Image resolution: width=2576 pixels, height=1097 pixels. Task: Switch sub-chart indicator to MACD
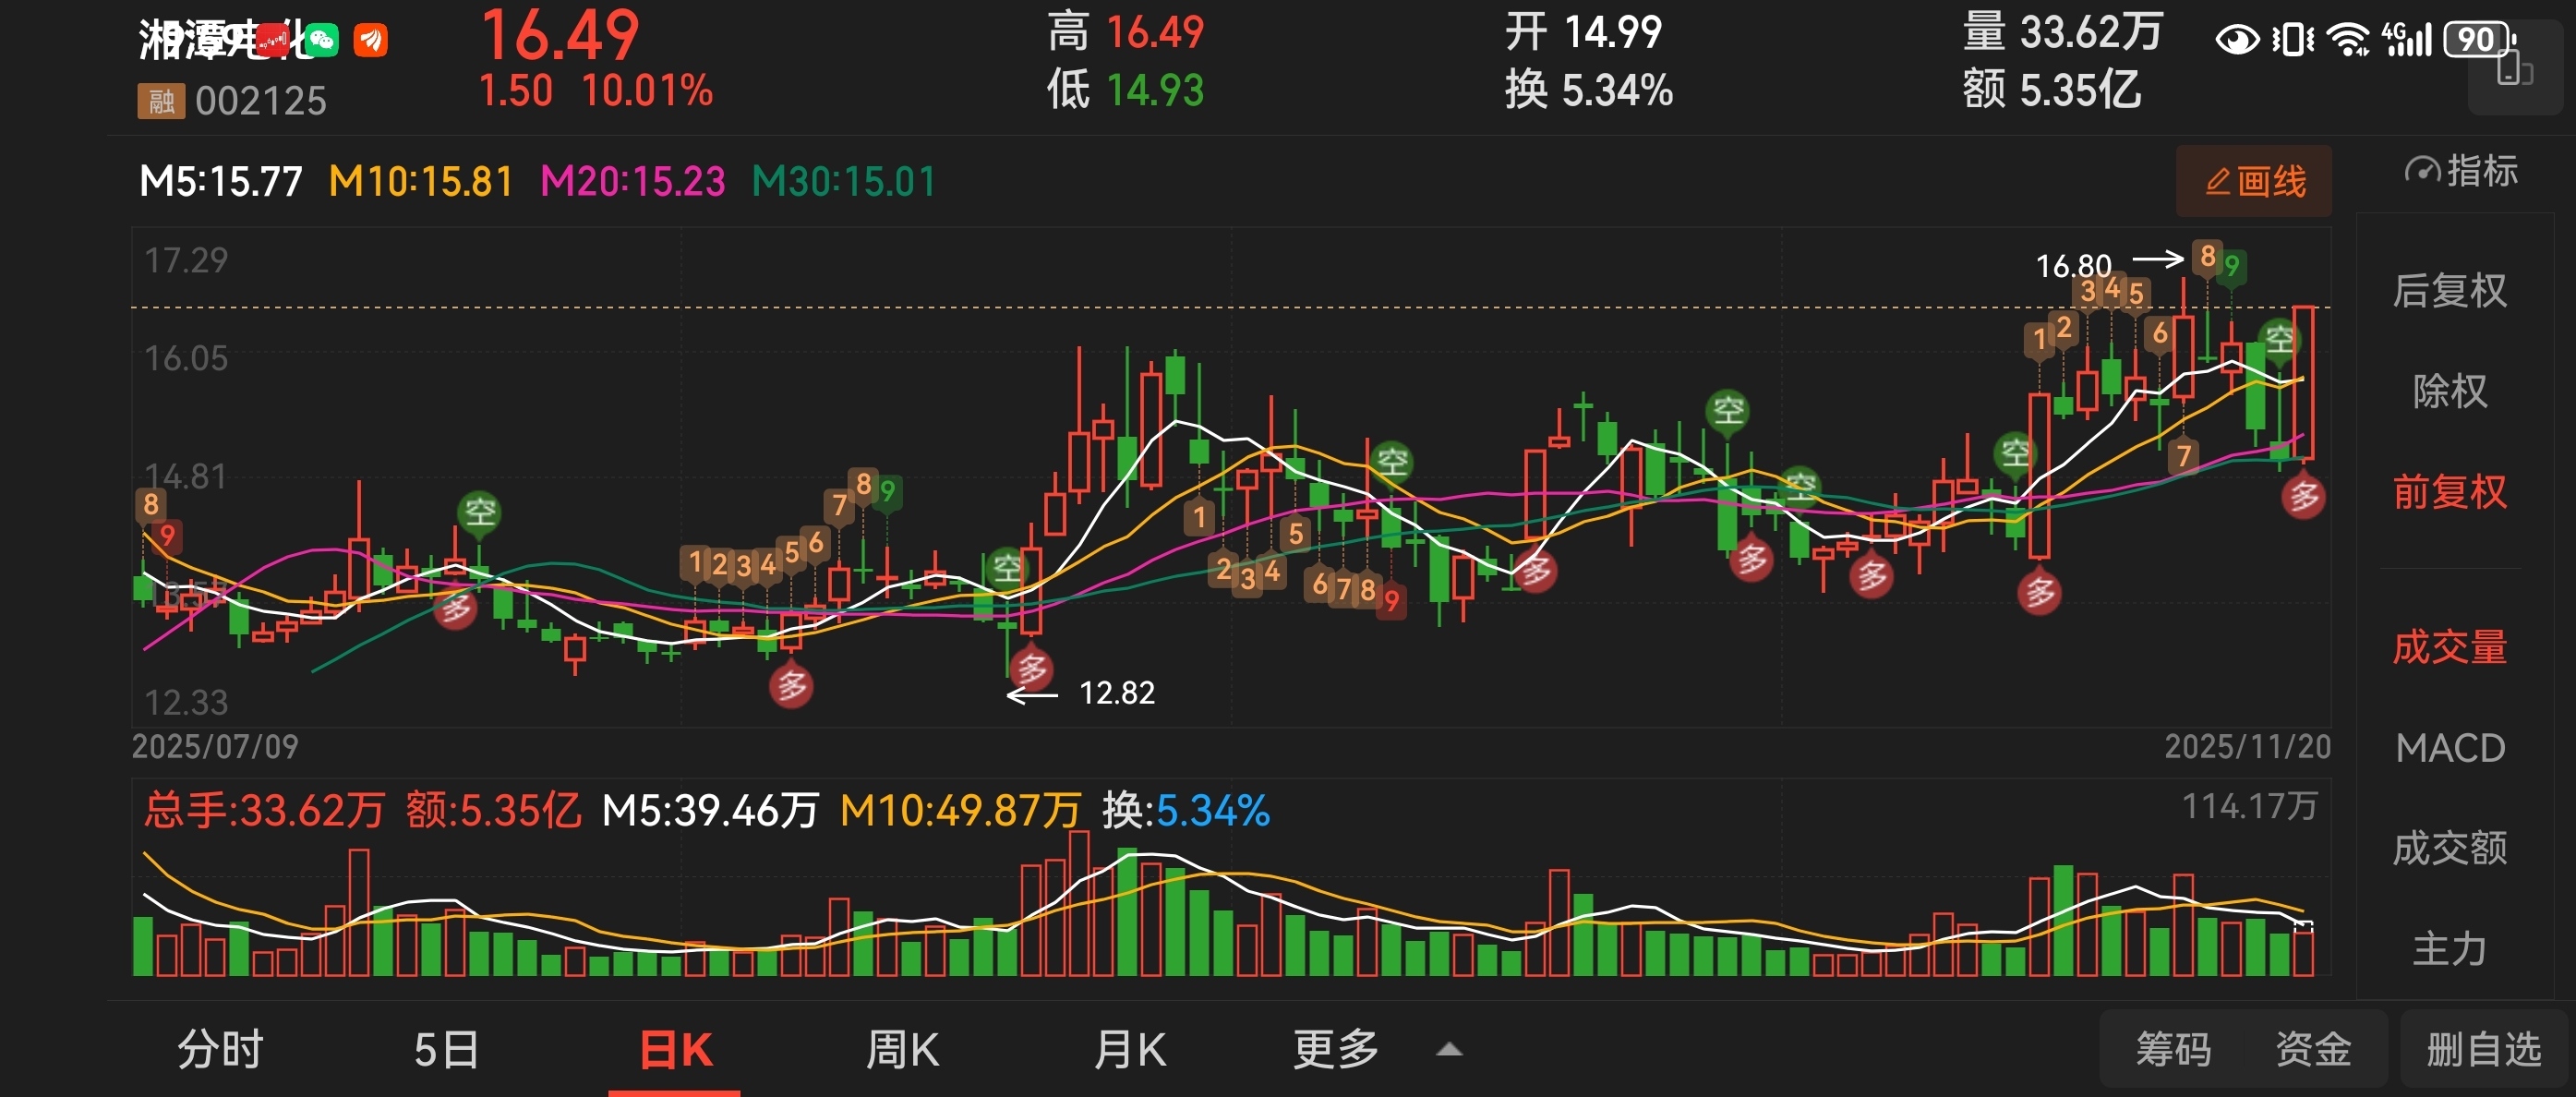coord(2449,748)
